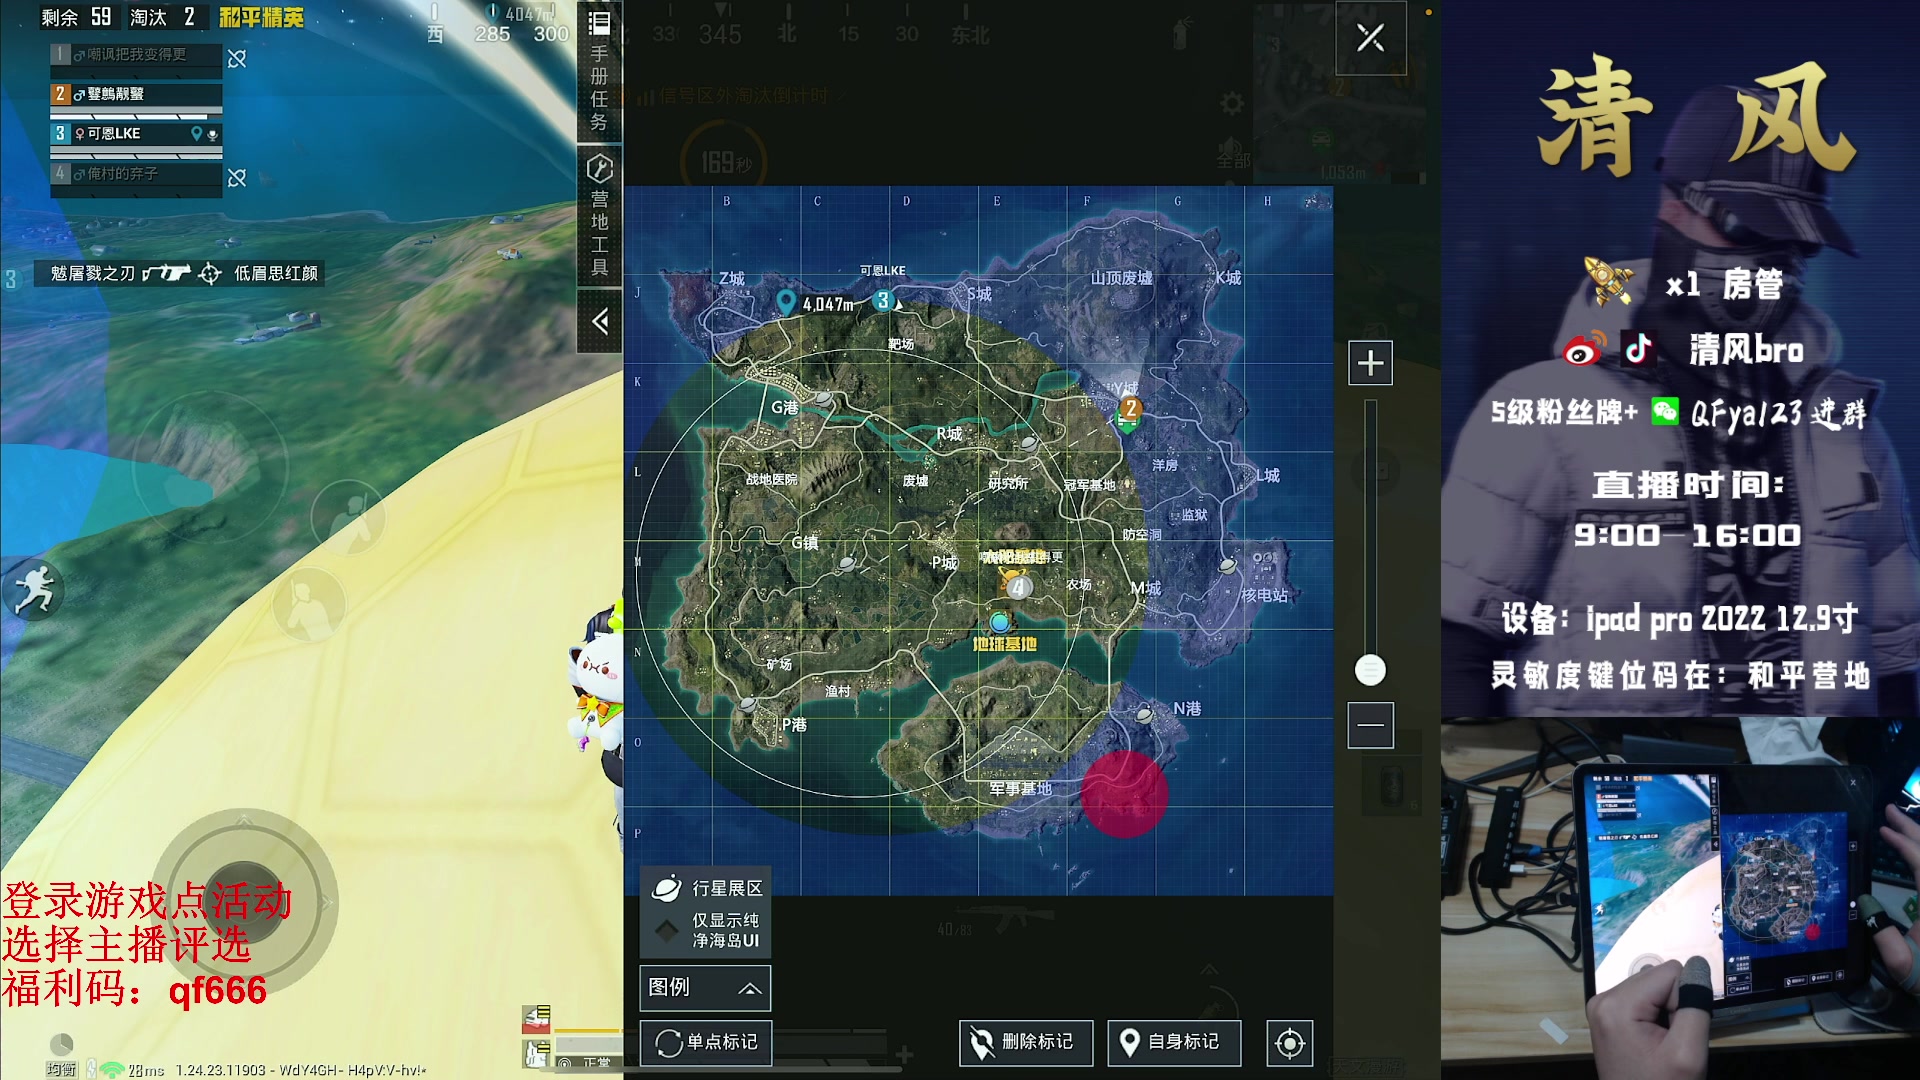Click the 冠军基地 label on map
This screenshot has width=1920, height=1080.
1089,485
